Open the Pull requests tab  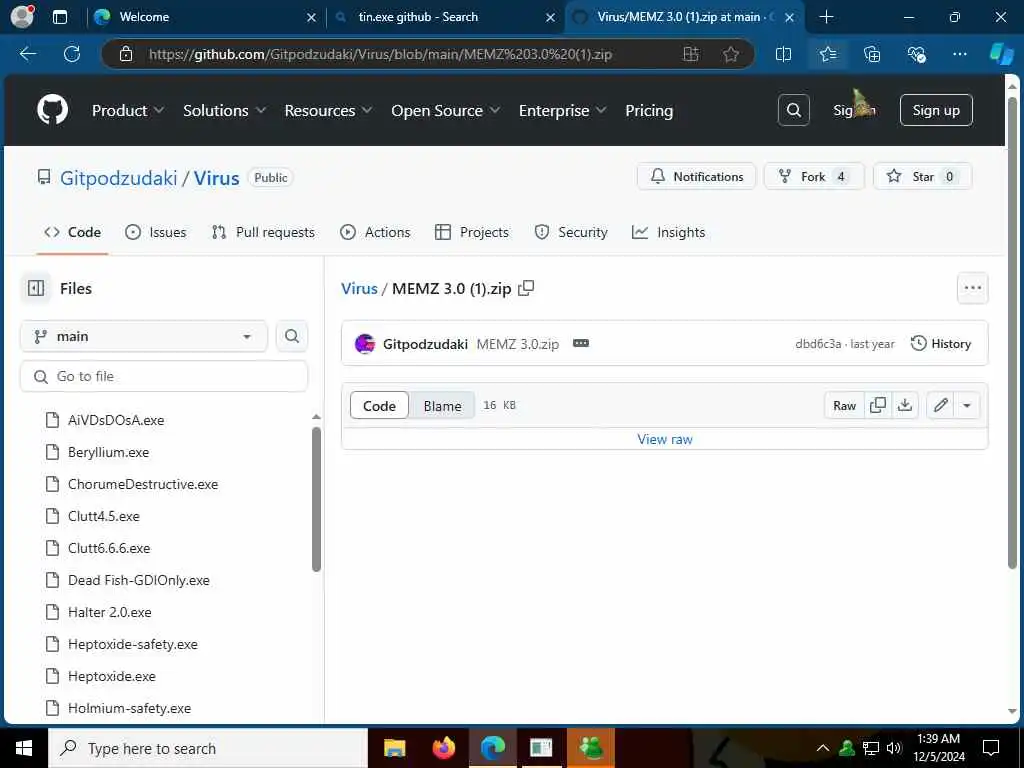click(x=263, y=232)
